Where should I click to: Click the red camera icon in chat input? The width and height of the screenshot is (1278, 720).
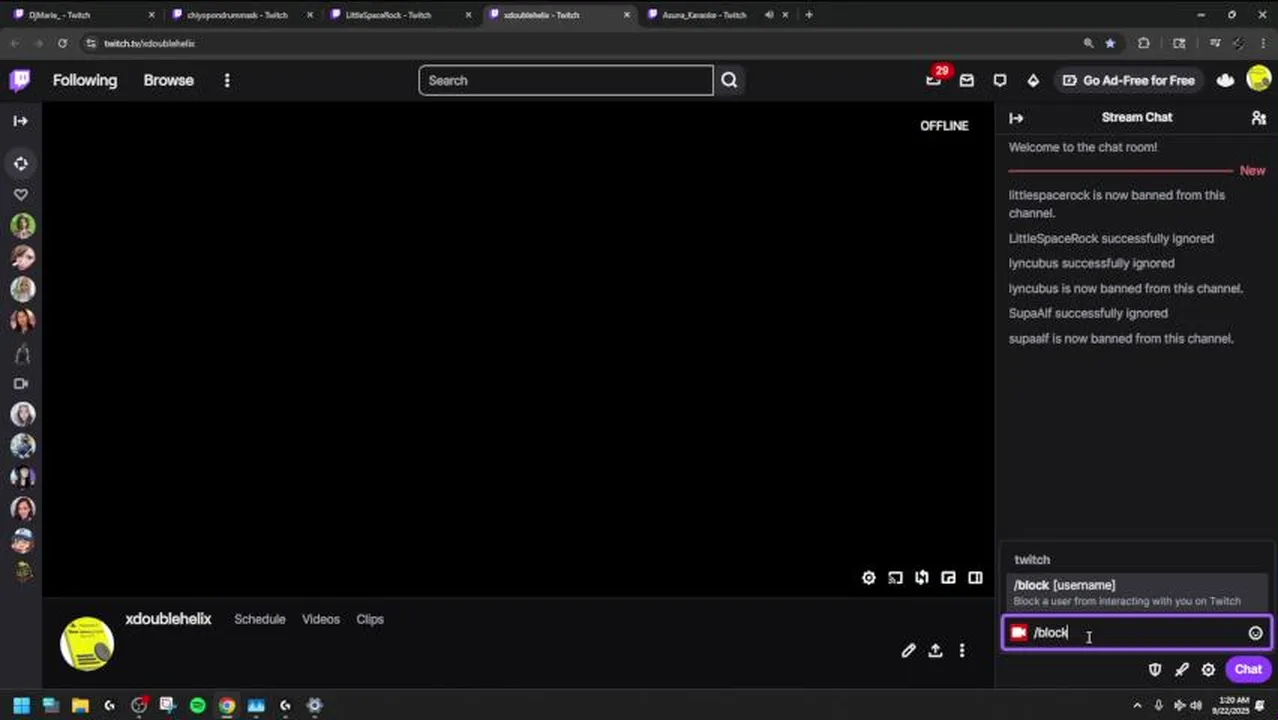(x=1019, y=632)
